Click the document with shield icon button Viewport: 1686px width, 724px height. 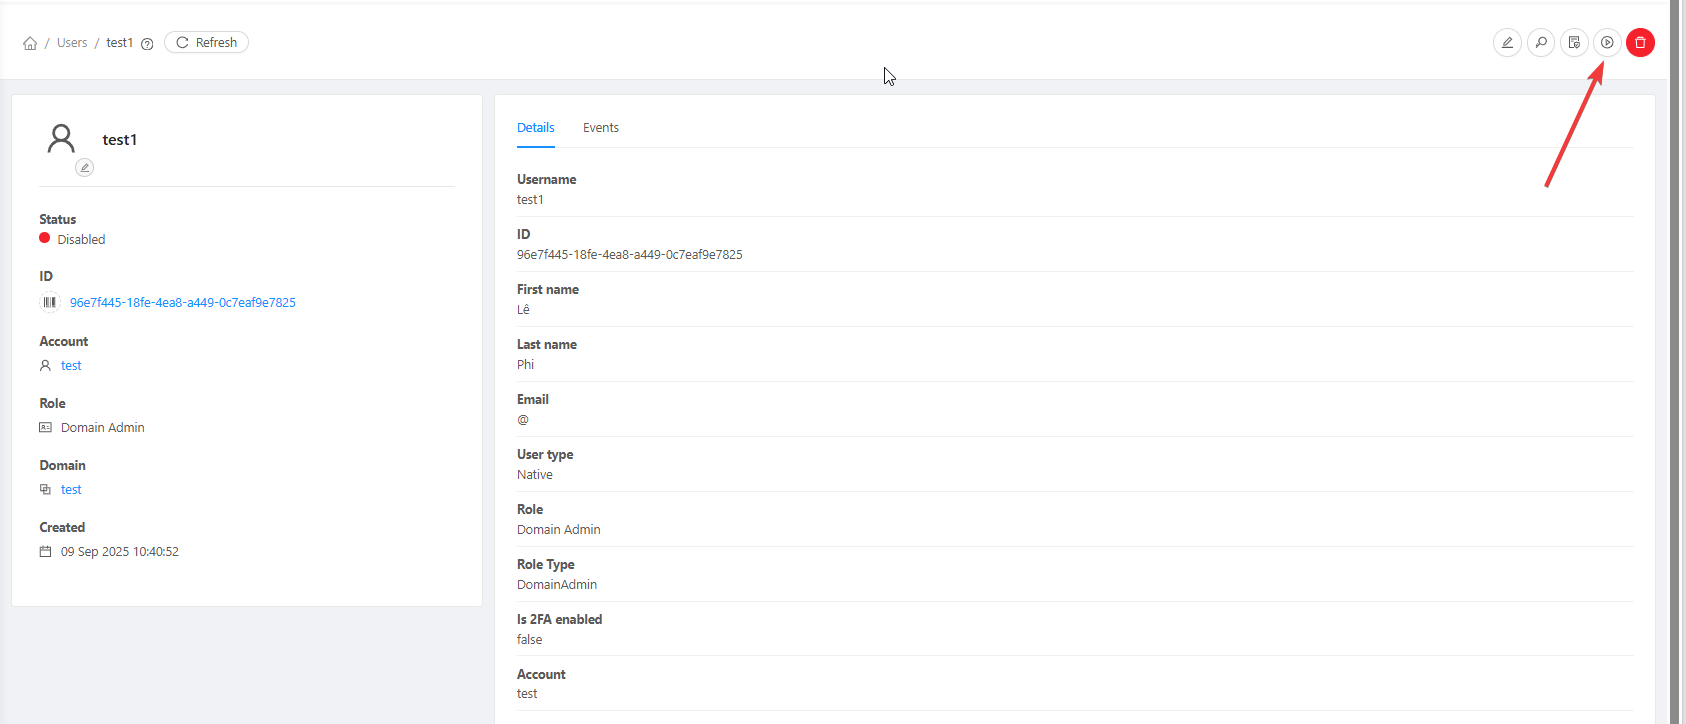[x=1574, y=43]
